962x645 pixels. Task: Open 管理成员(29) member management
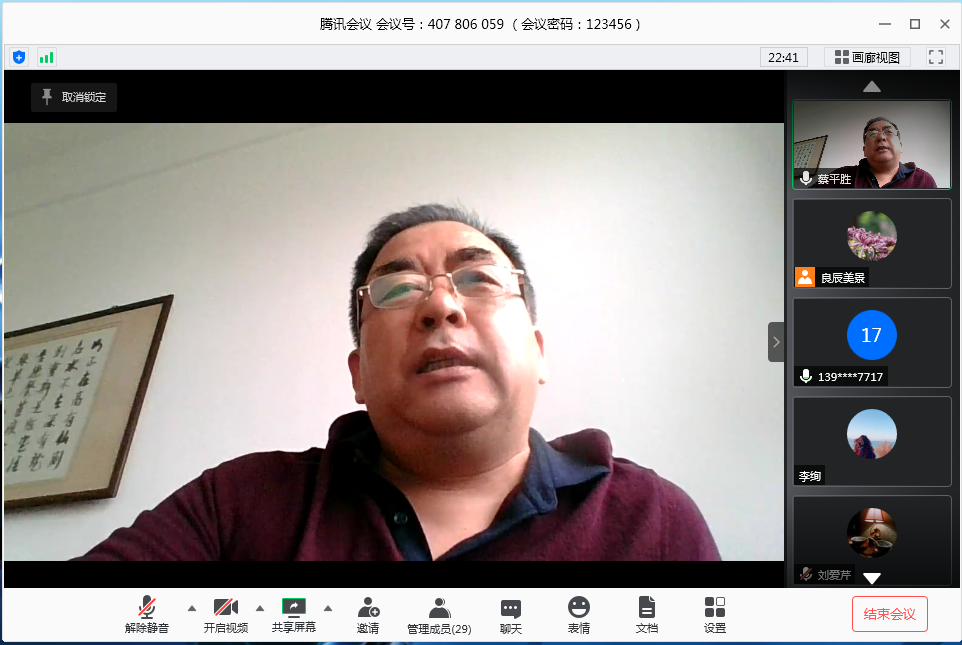click(439, 614)
